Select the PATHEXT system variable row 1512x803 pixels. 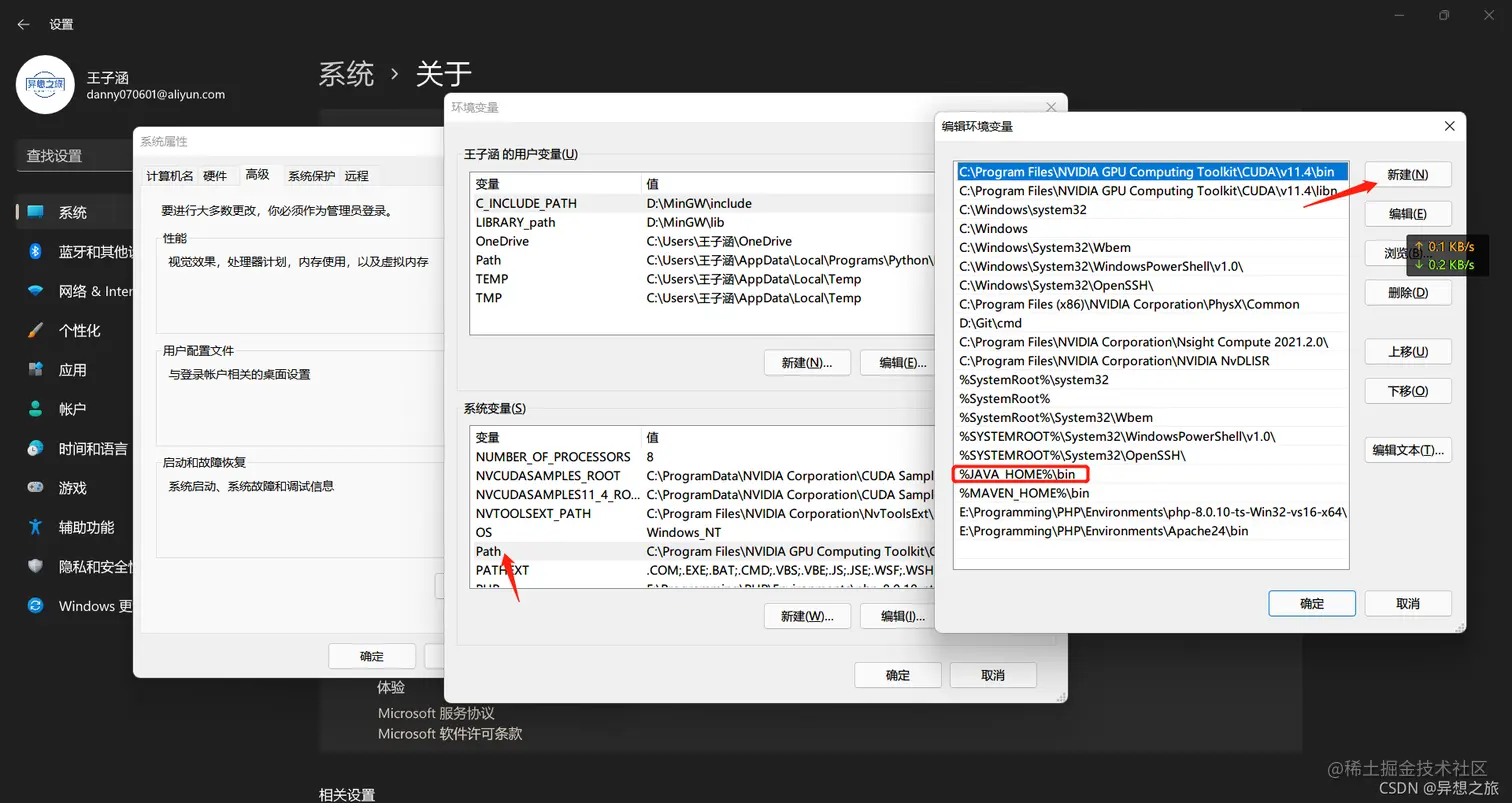(x=702, y=570)
